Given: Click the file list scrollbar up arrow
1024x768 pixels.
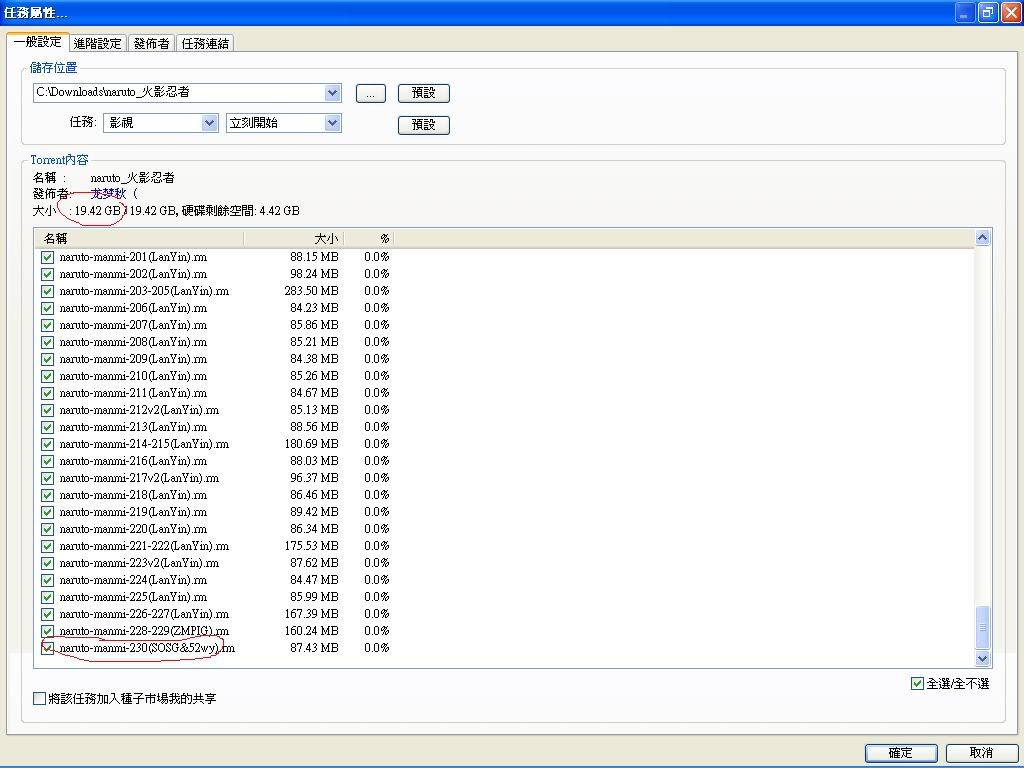Looking at the screenshot, I should tap(982, 238).
